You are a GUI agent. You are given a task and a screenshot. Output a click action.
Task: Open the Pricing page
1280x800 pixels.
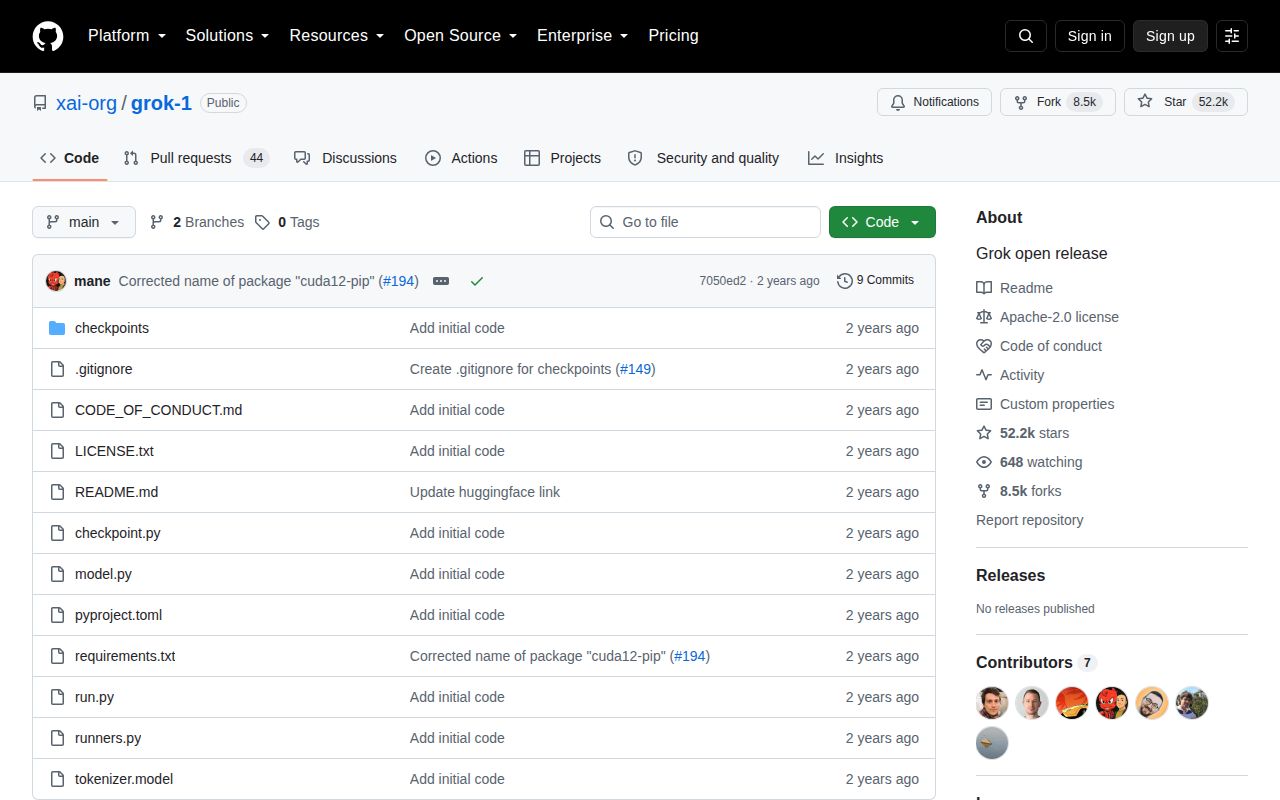tap(673, 36)
